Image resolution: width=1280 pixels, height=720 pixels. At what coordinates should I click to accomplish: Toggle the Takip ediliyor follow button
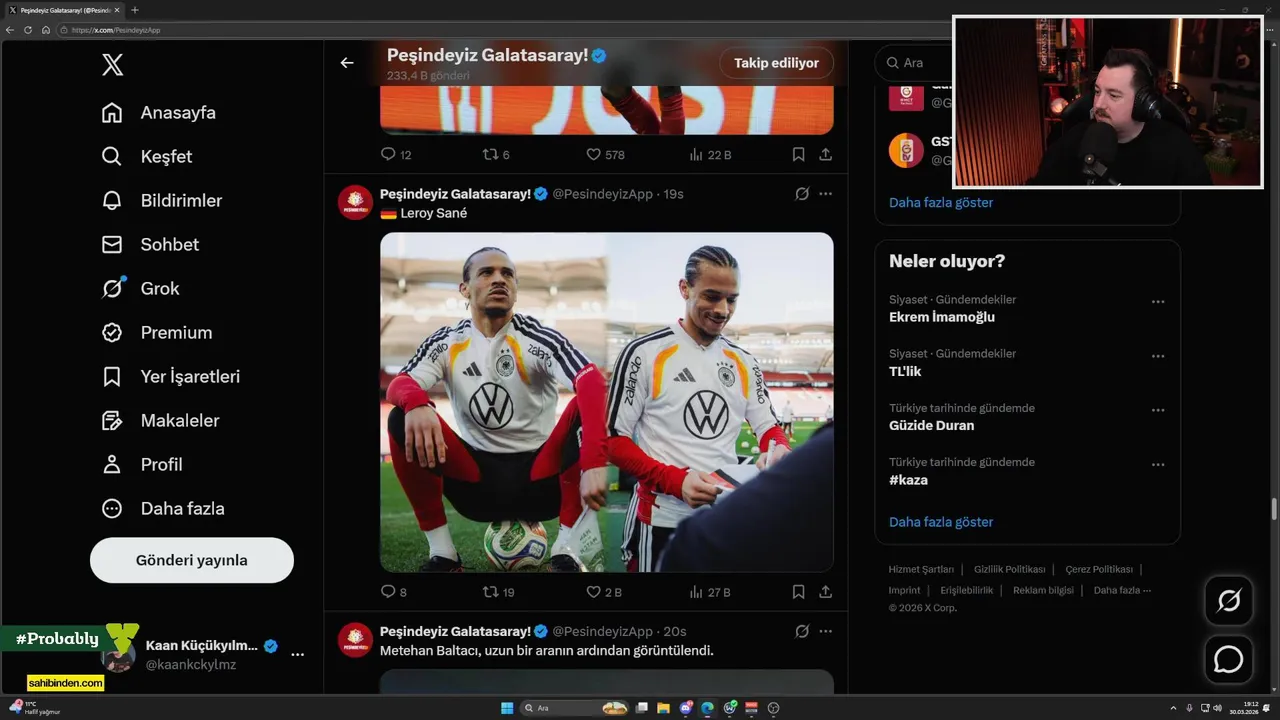point(776,63)
